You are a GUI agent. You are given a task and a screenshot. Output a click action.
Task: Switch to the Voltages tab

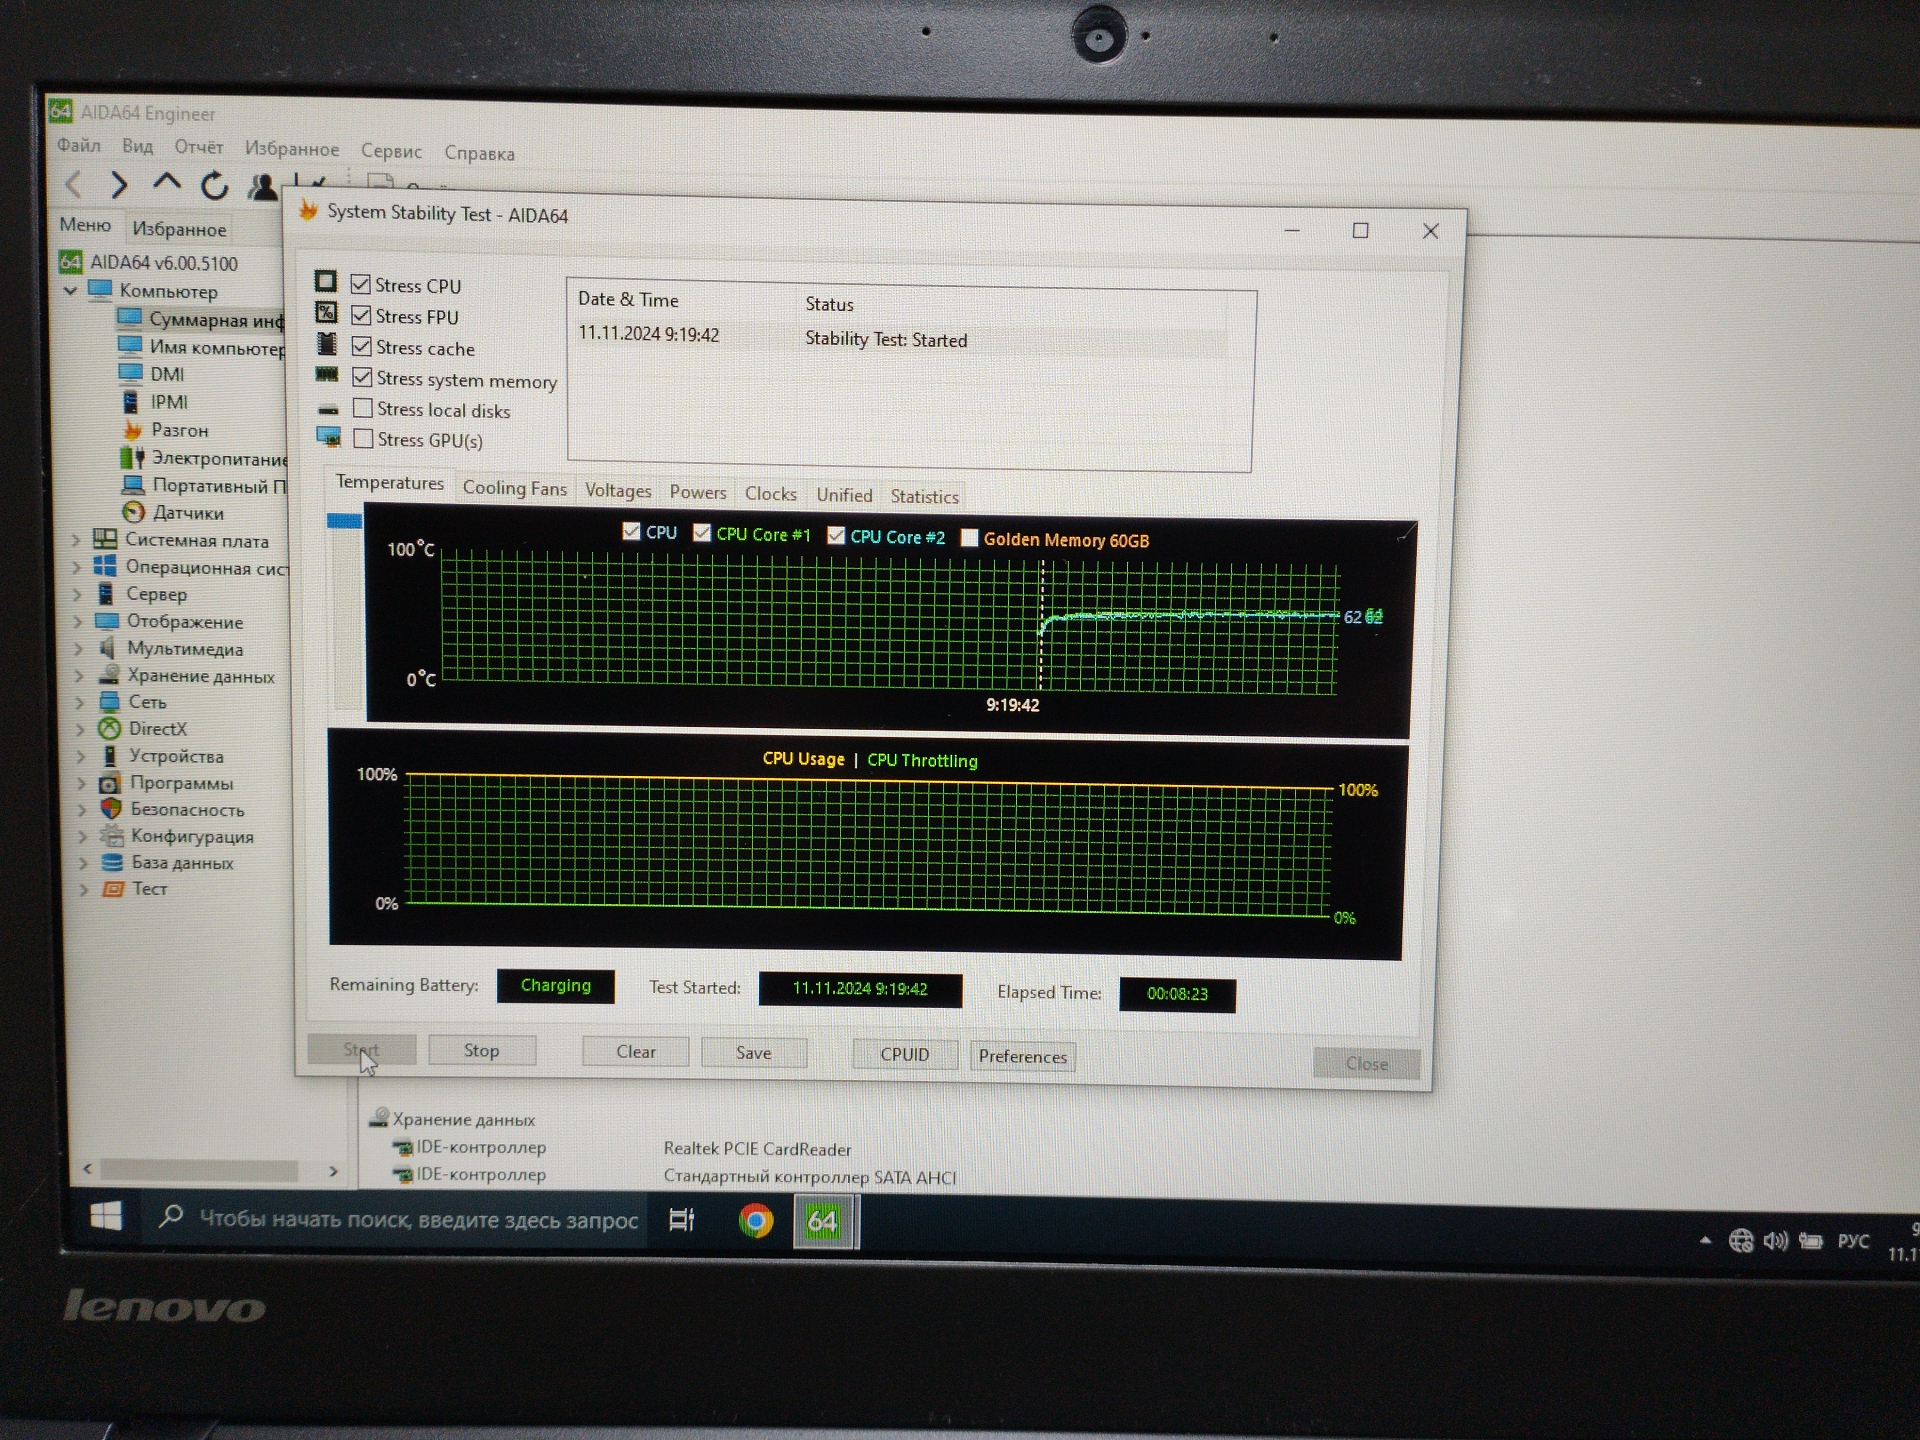click(618, 490)
